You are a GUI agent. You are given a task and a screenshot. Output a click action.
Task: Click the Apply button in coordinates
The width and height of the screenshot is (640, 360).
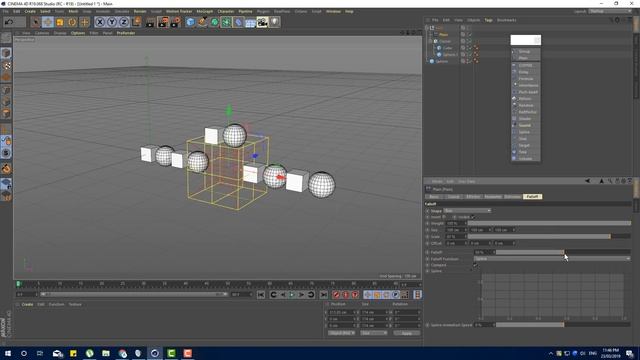[x=407, y=333]
